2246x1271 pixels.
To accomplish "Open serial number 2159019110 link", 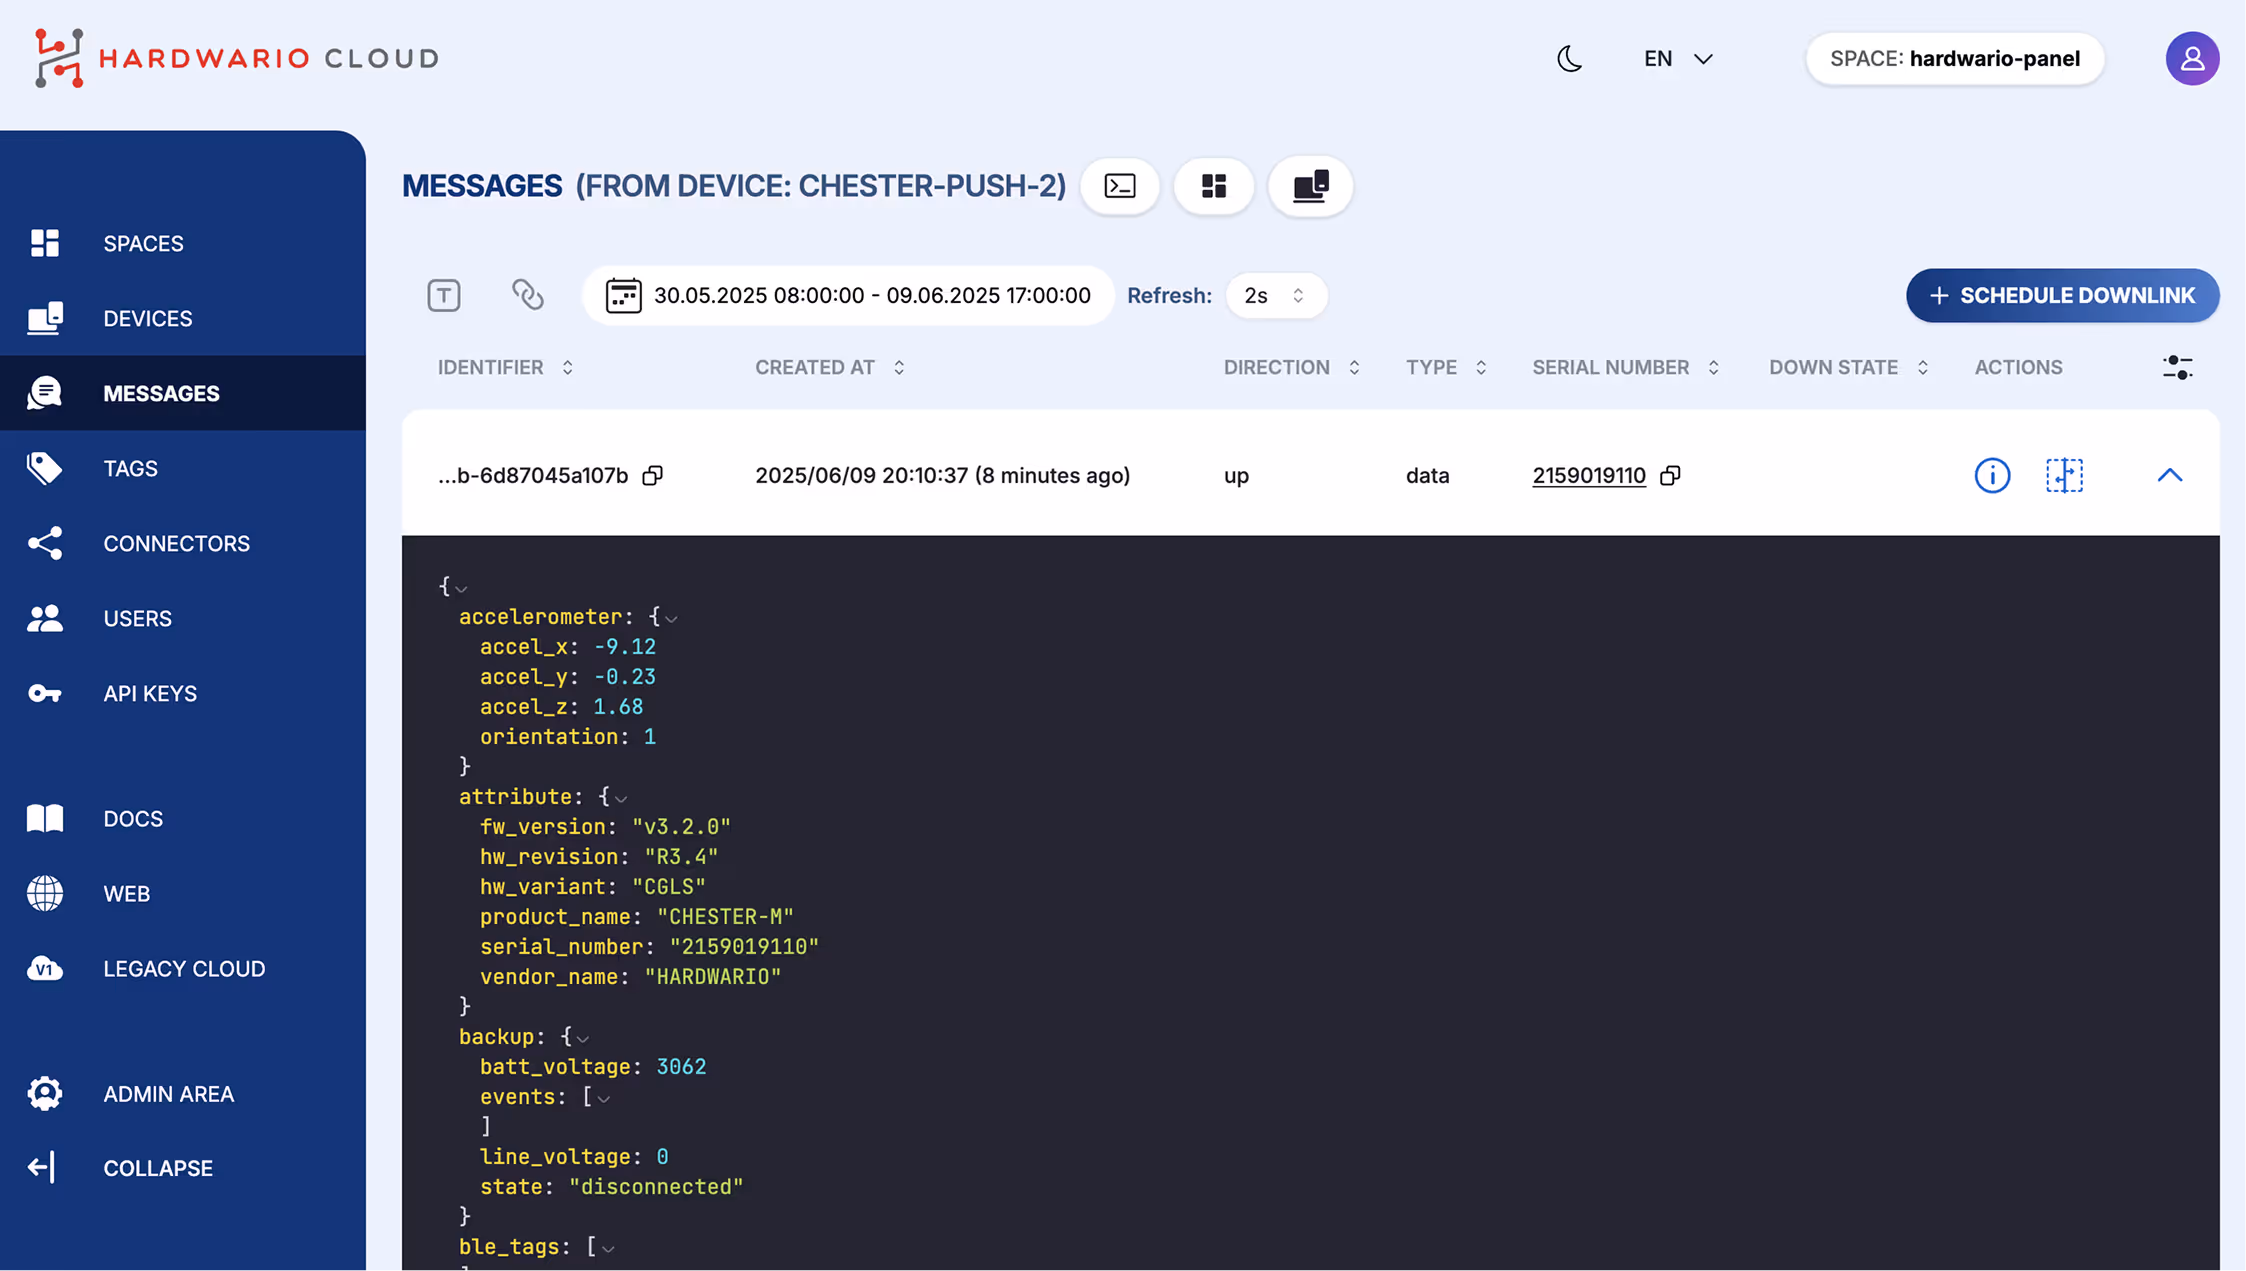I will point(1589,475).
